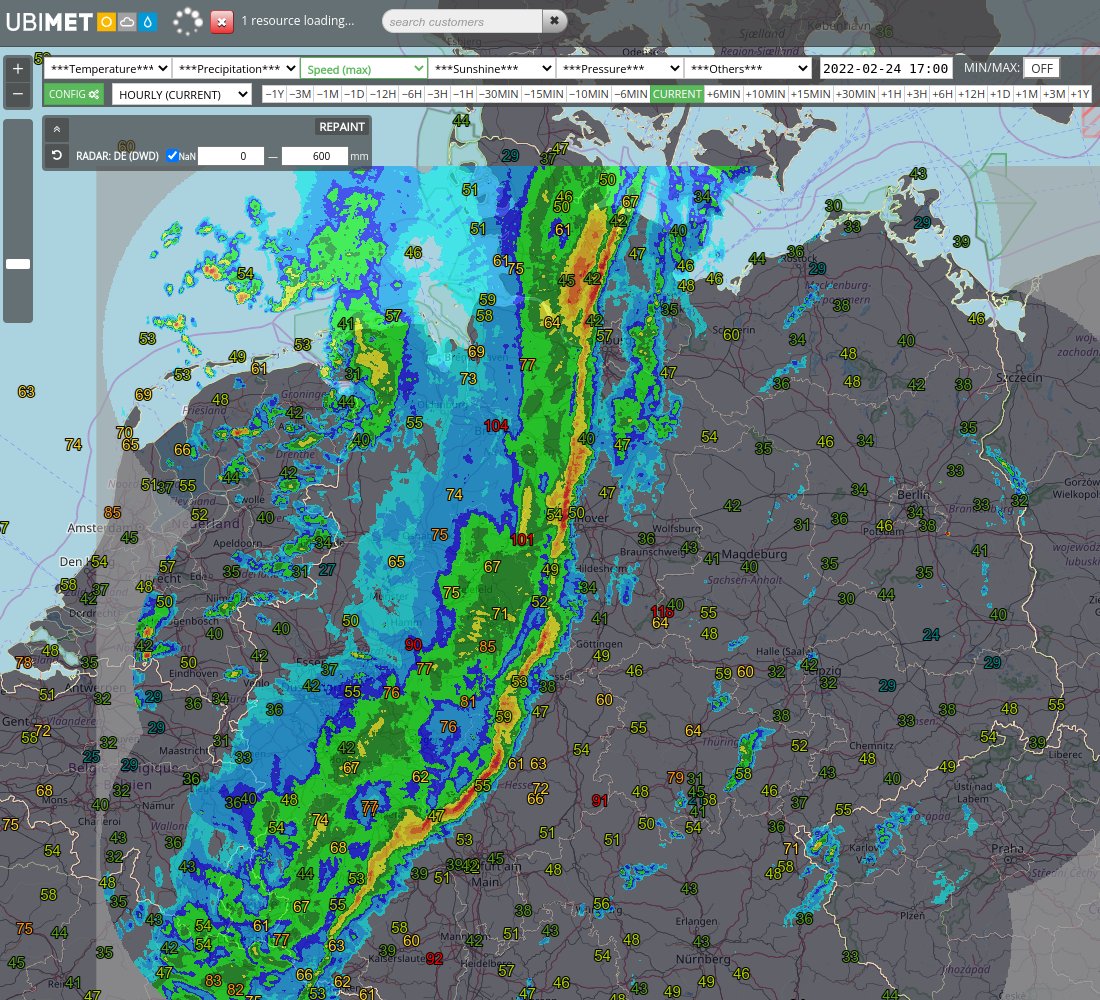
Task: Click the blue water drop icon
Action: pyautogui.click(x=147, y=22)
